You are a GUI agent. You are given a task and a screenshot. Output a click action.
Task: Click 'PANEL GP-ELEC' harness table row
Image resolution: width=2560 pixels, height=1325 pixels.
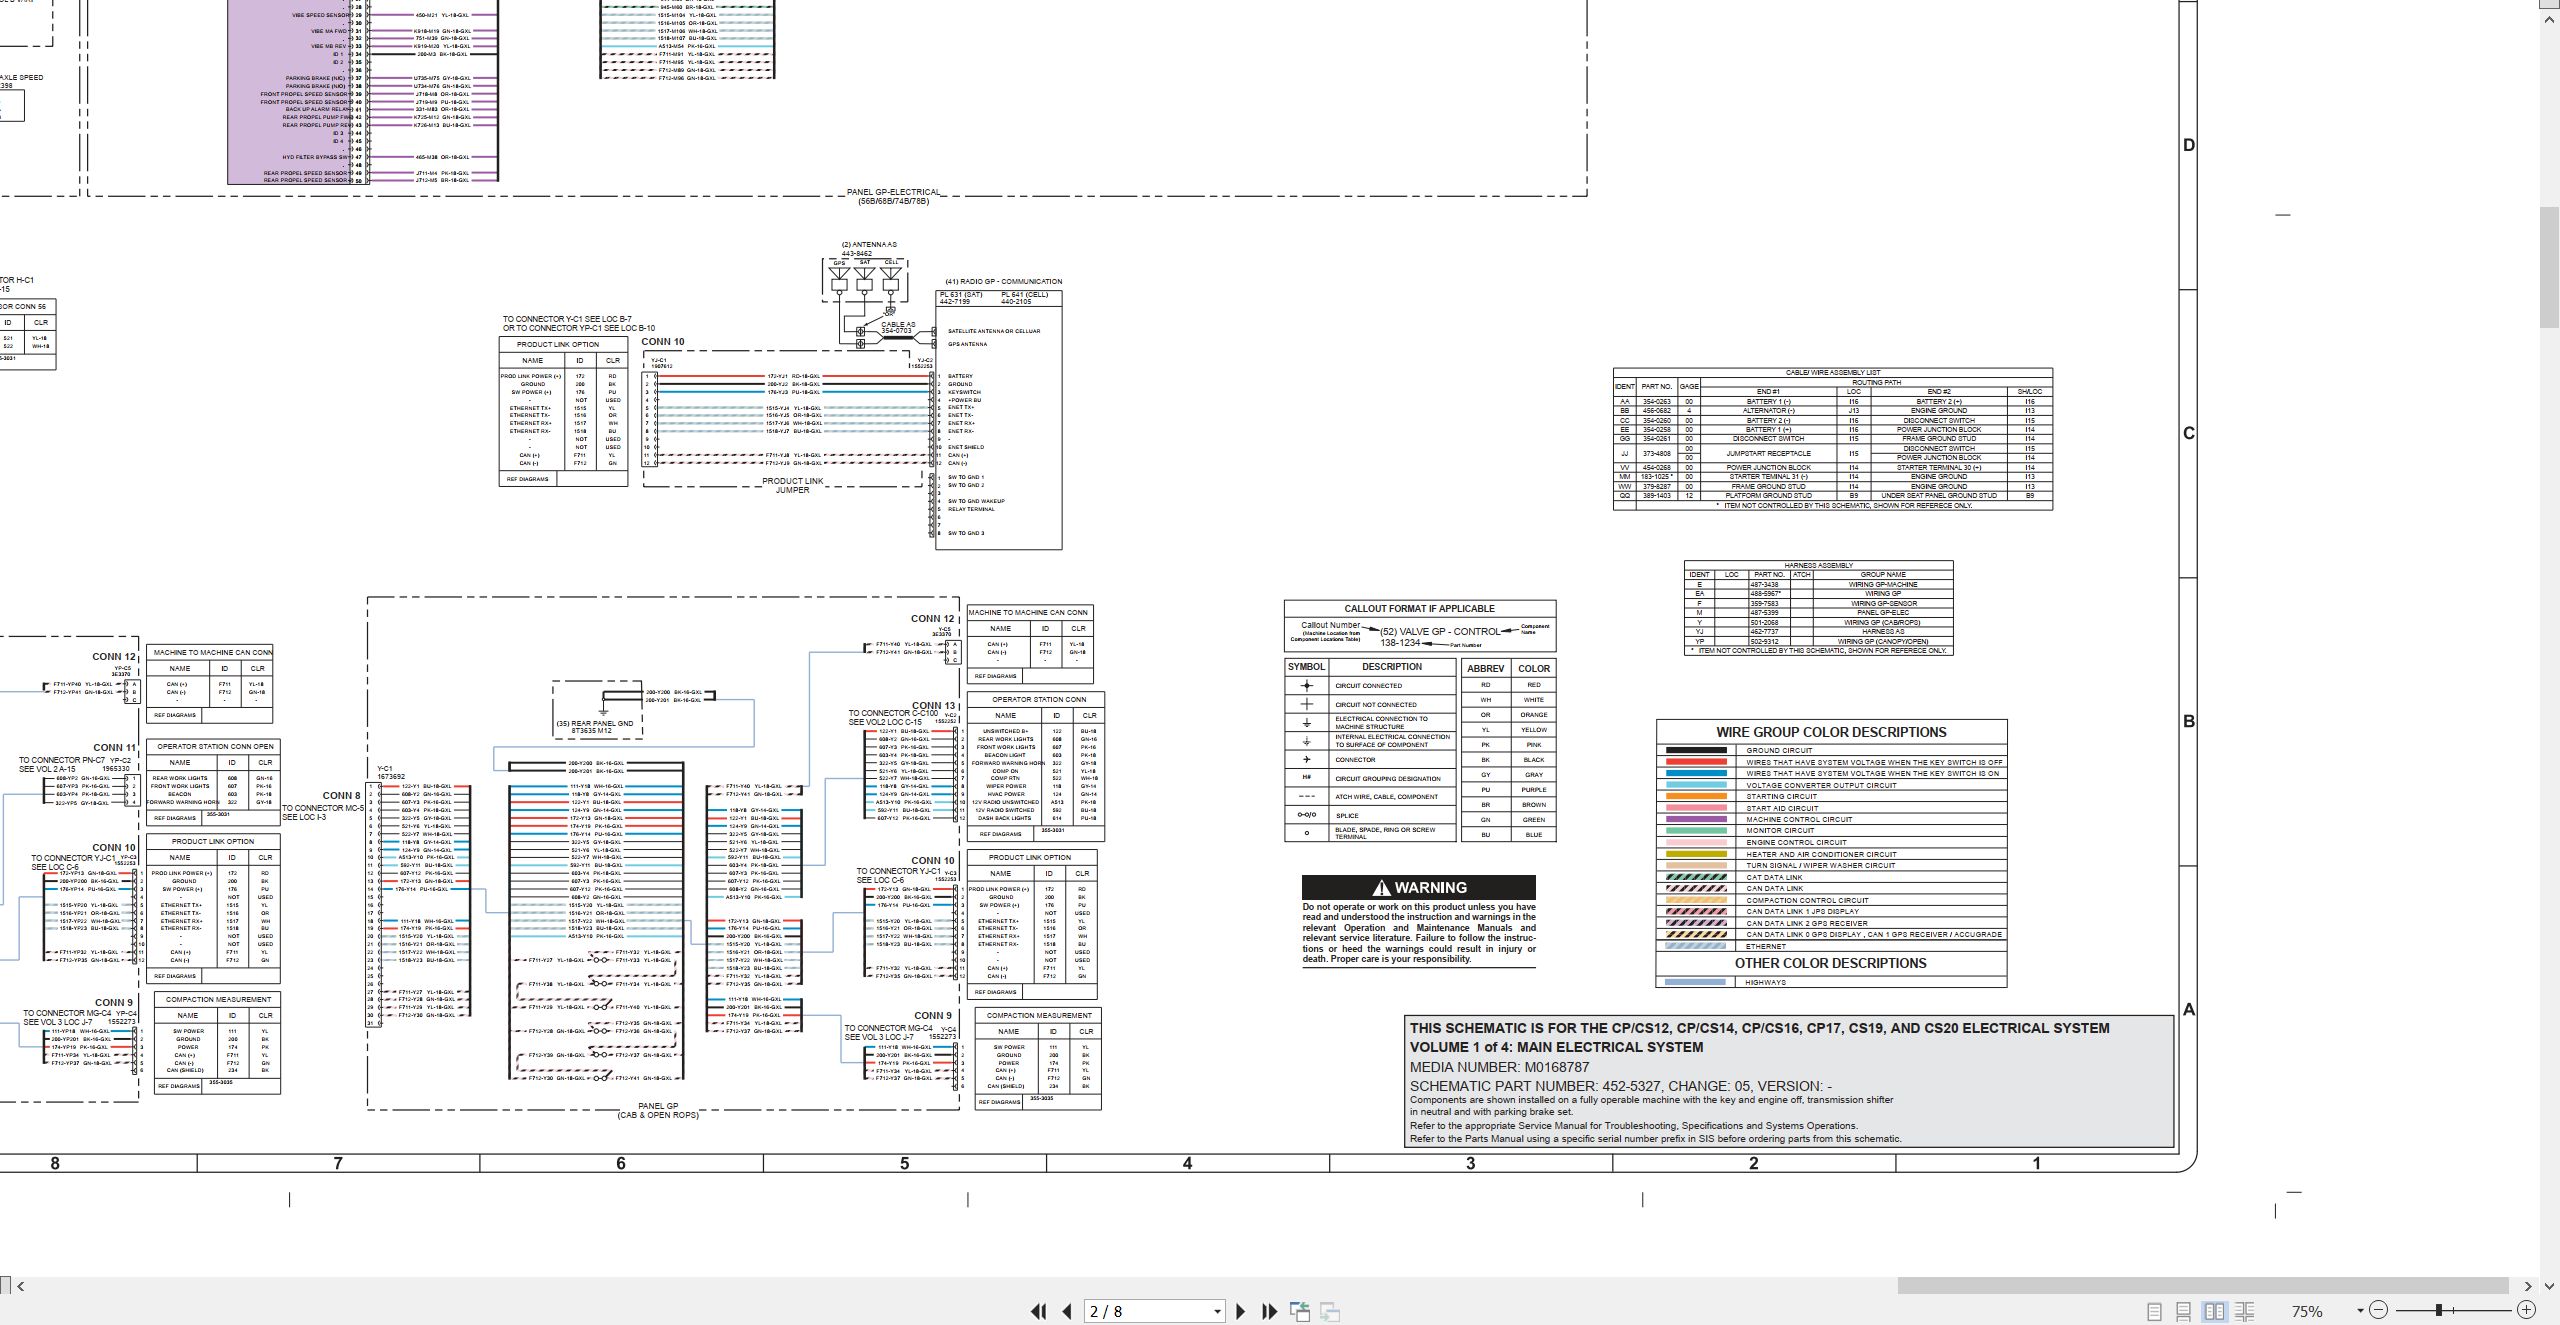pyautogui.click(x=1883, y=613)
